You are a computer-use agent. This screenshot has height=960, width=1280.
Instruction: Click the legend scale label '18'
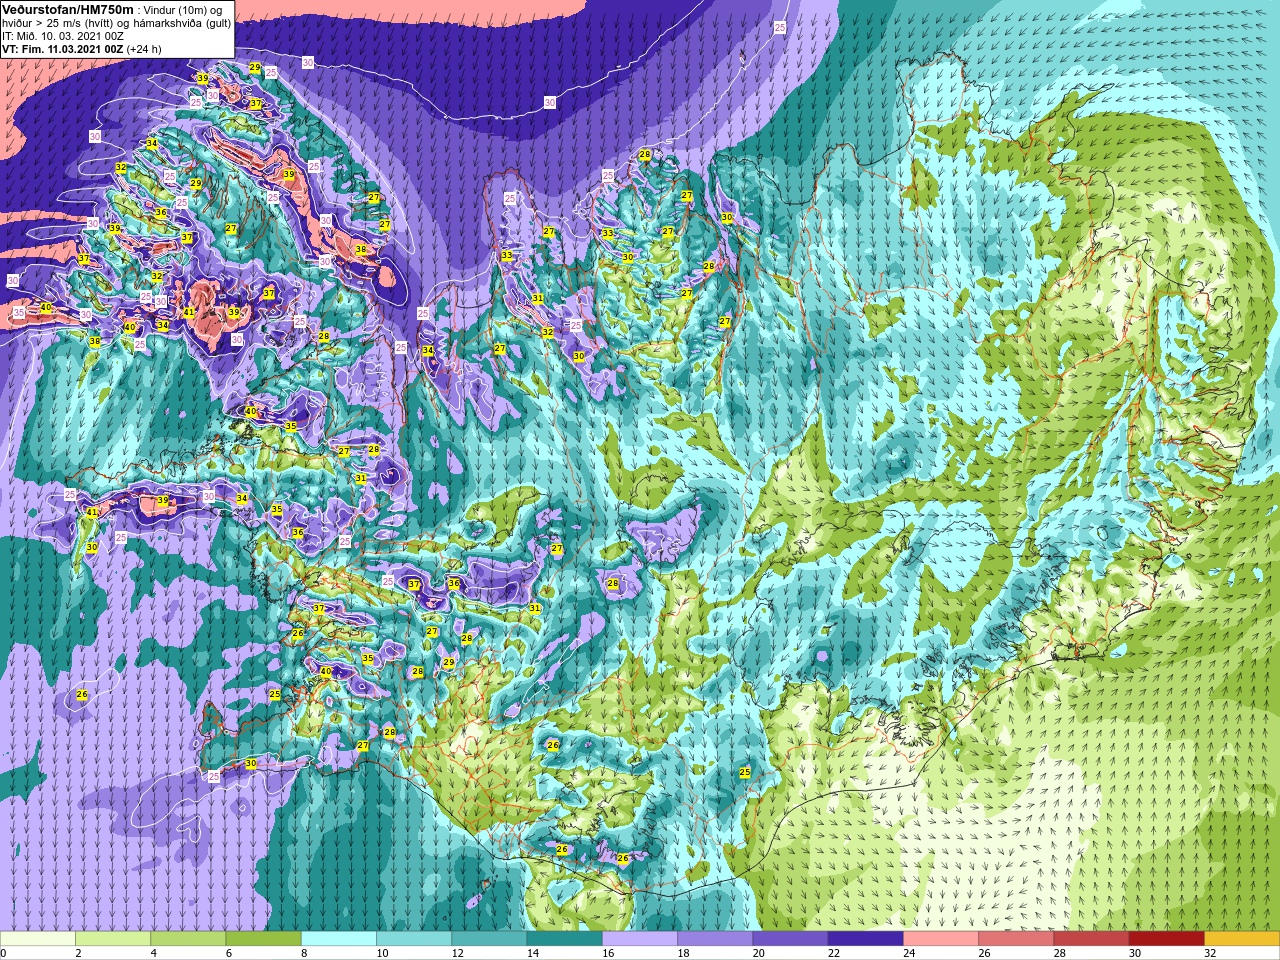click(683, 953)
